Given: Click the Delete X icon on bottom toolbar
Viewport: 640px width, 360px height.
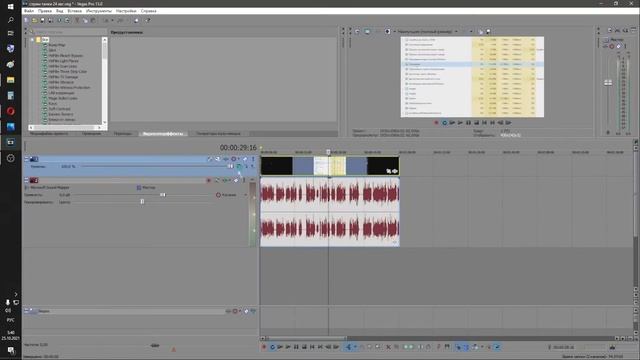Looking at the screenshot, I should pyautogui.click(x=388, y=347).
